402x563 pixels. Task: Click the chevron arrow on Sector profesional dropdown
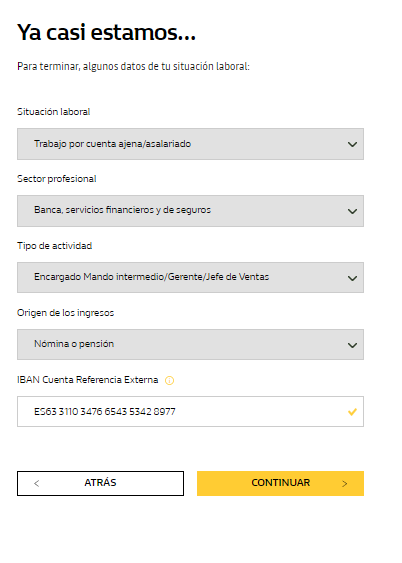coord(352,211)
